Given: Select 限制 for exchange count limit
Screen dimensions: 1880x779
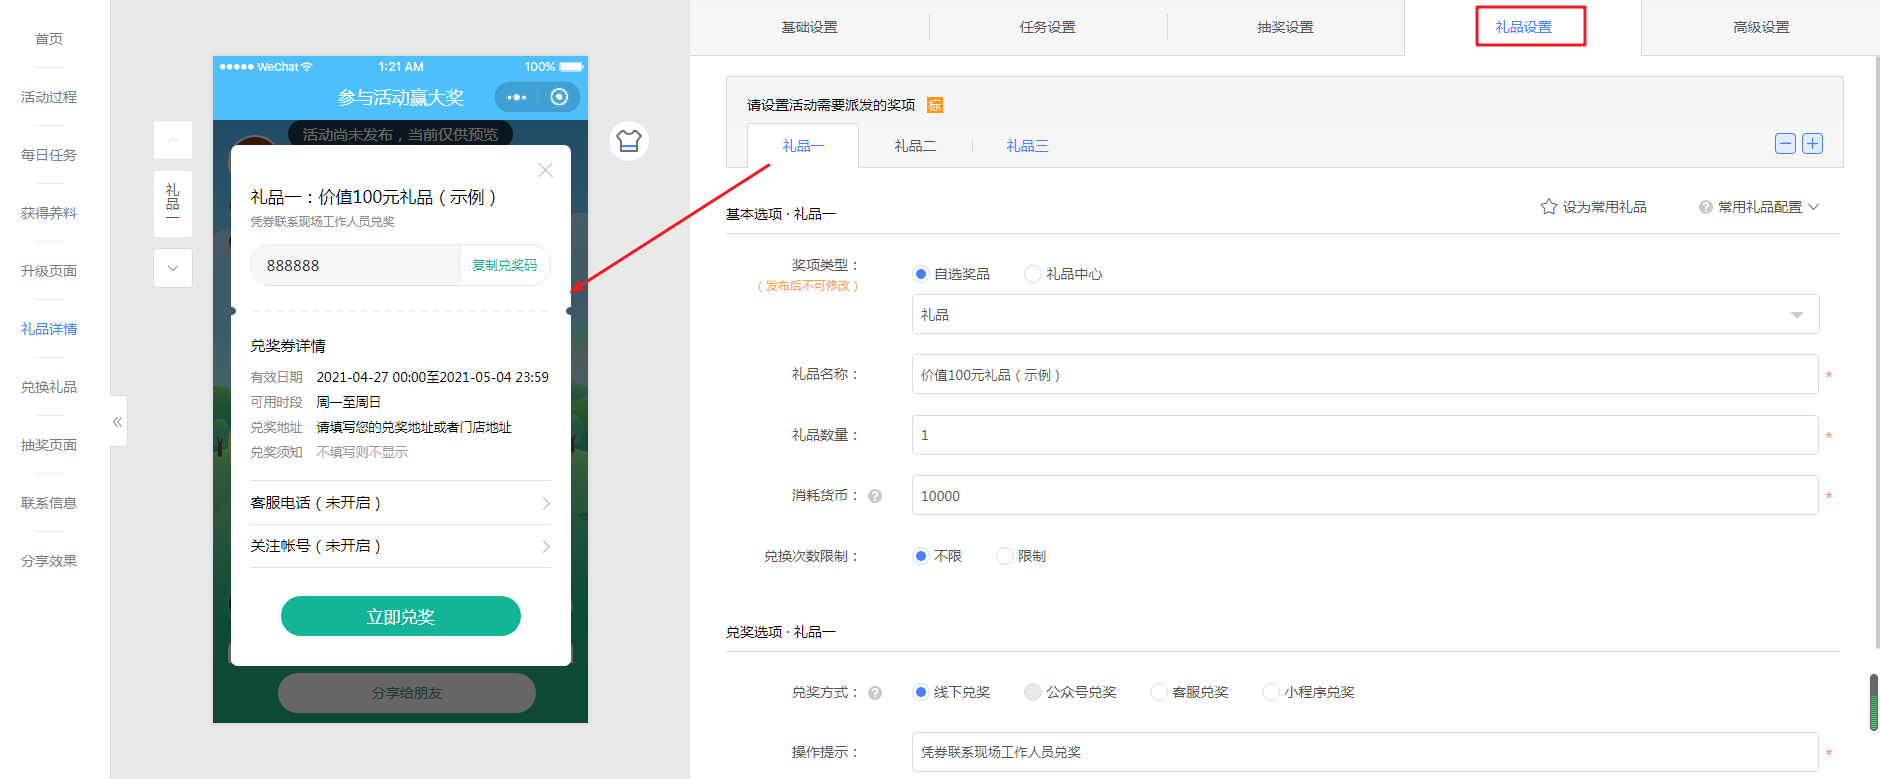Looking at the screenshot, I should [x=1005, y=556].
